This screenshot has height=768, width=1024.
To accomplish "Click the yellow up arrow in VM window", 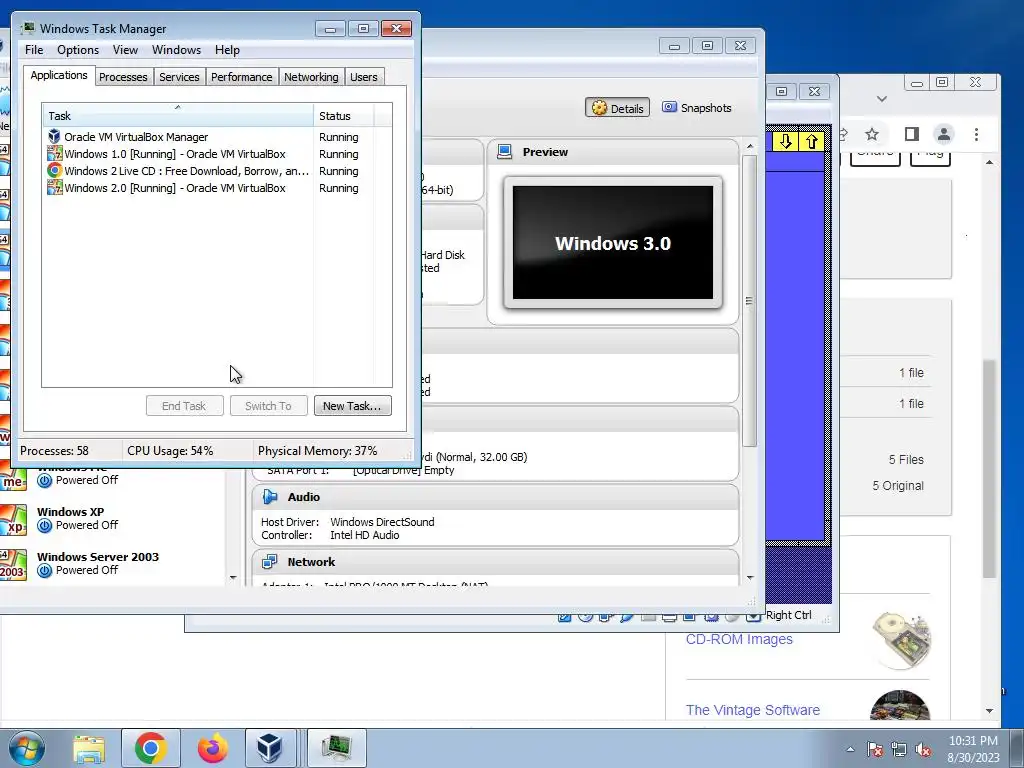I will pos(811,142).
